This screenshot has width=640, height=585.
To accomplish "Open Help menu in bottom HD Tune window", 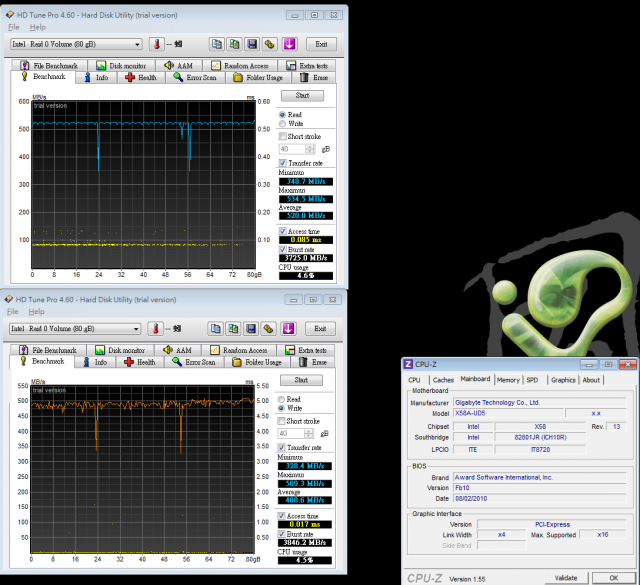I will click(36, 312).
